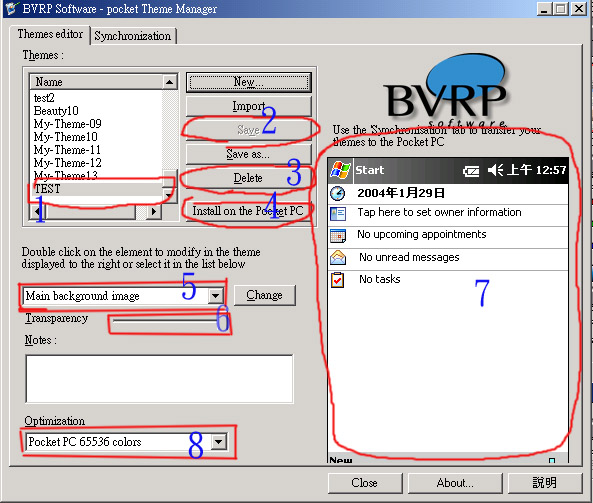
Task: Expand the Optimization Pocket PC 65536 colors dropdown
Action: click(219, 442)
